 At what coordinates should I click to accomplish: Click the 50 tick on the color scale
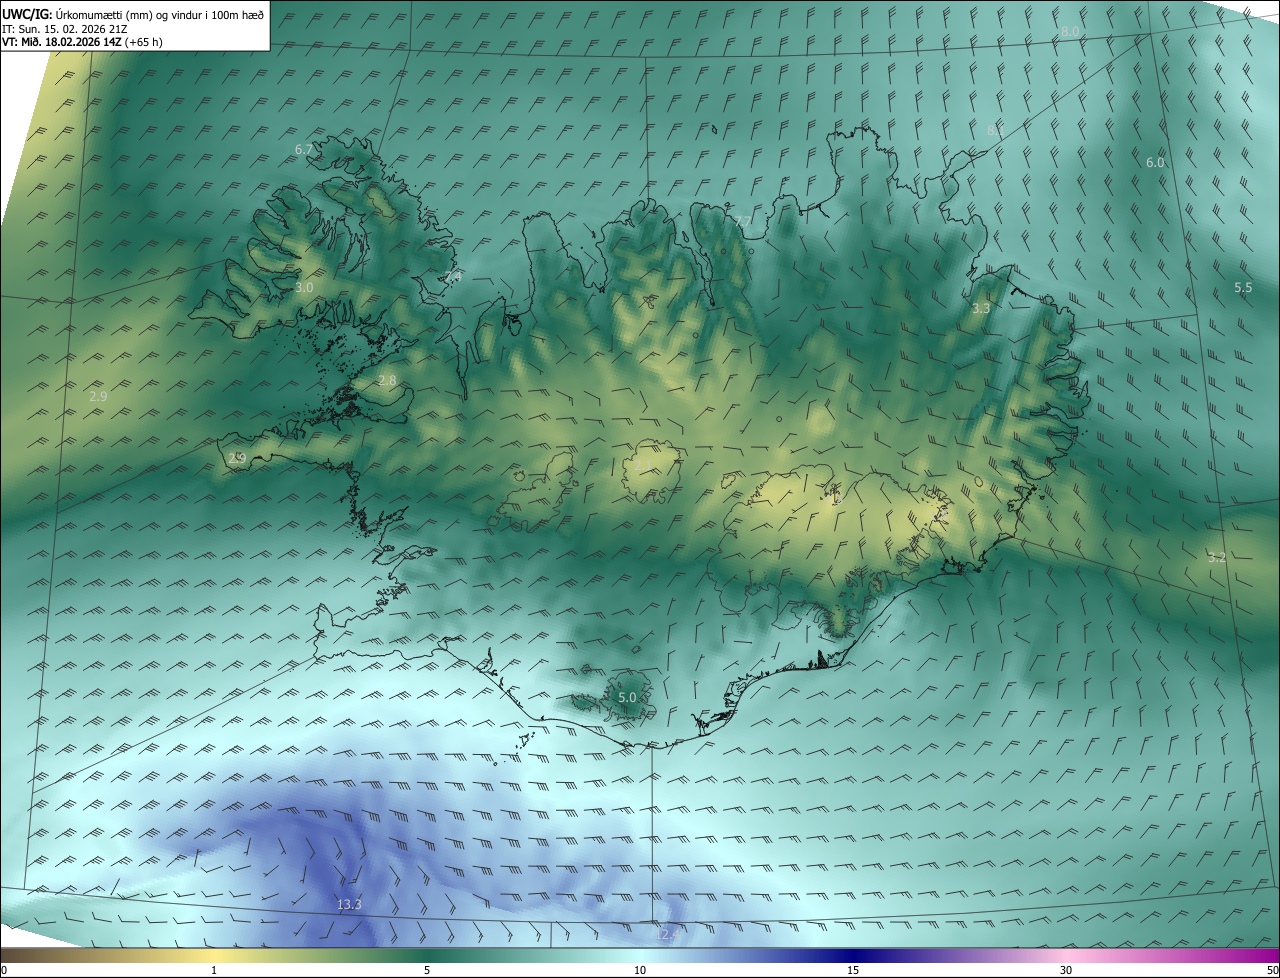pyautogui.click(x=1272, y=970)
